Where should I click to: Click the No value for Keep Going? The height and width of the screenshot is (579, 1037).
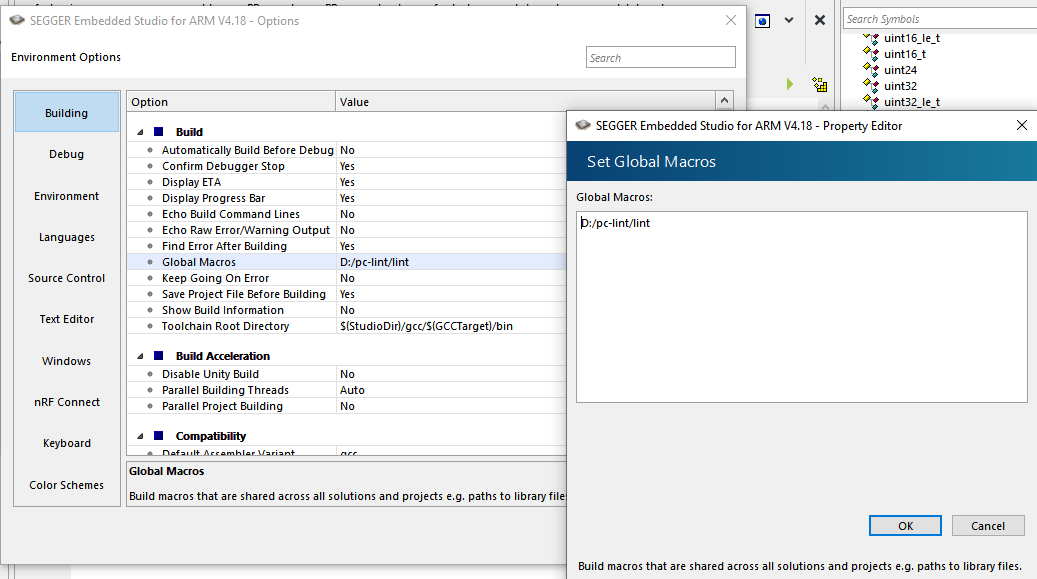tap(347, 278)
